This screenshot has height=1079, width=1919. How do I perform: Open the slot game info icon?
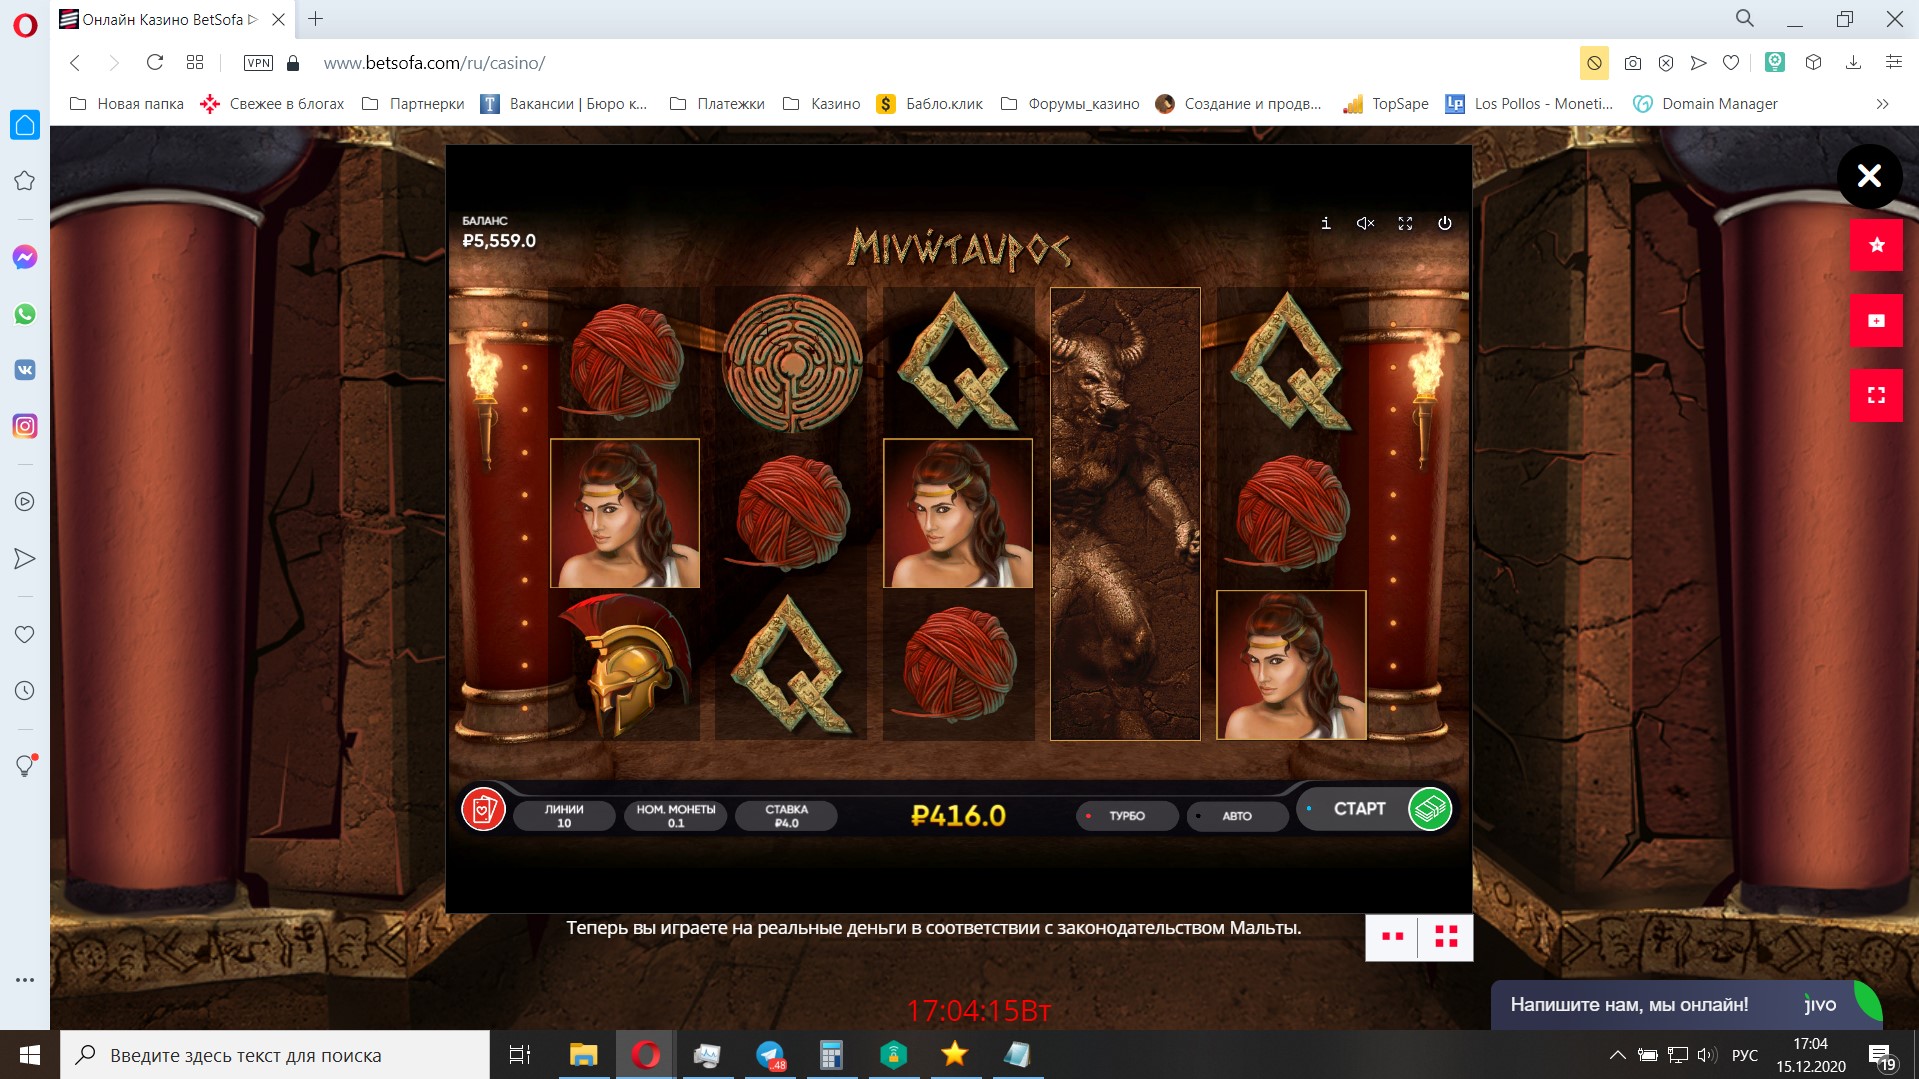[x=1325, y=223]
